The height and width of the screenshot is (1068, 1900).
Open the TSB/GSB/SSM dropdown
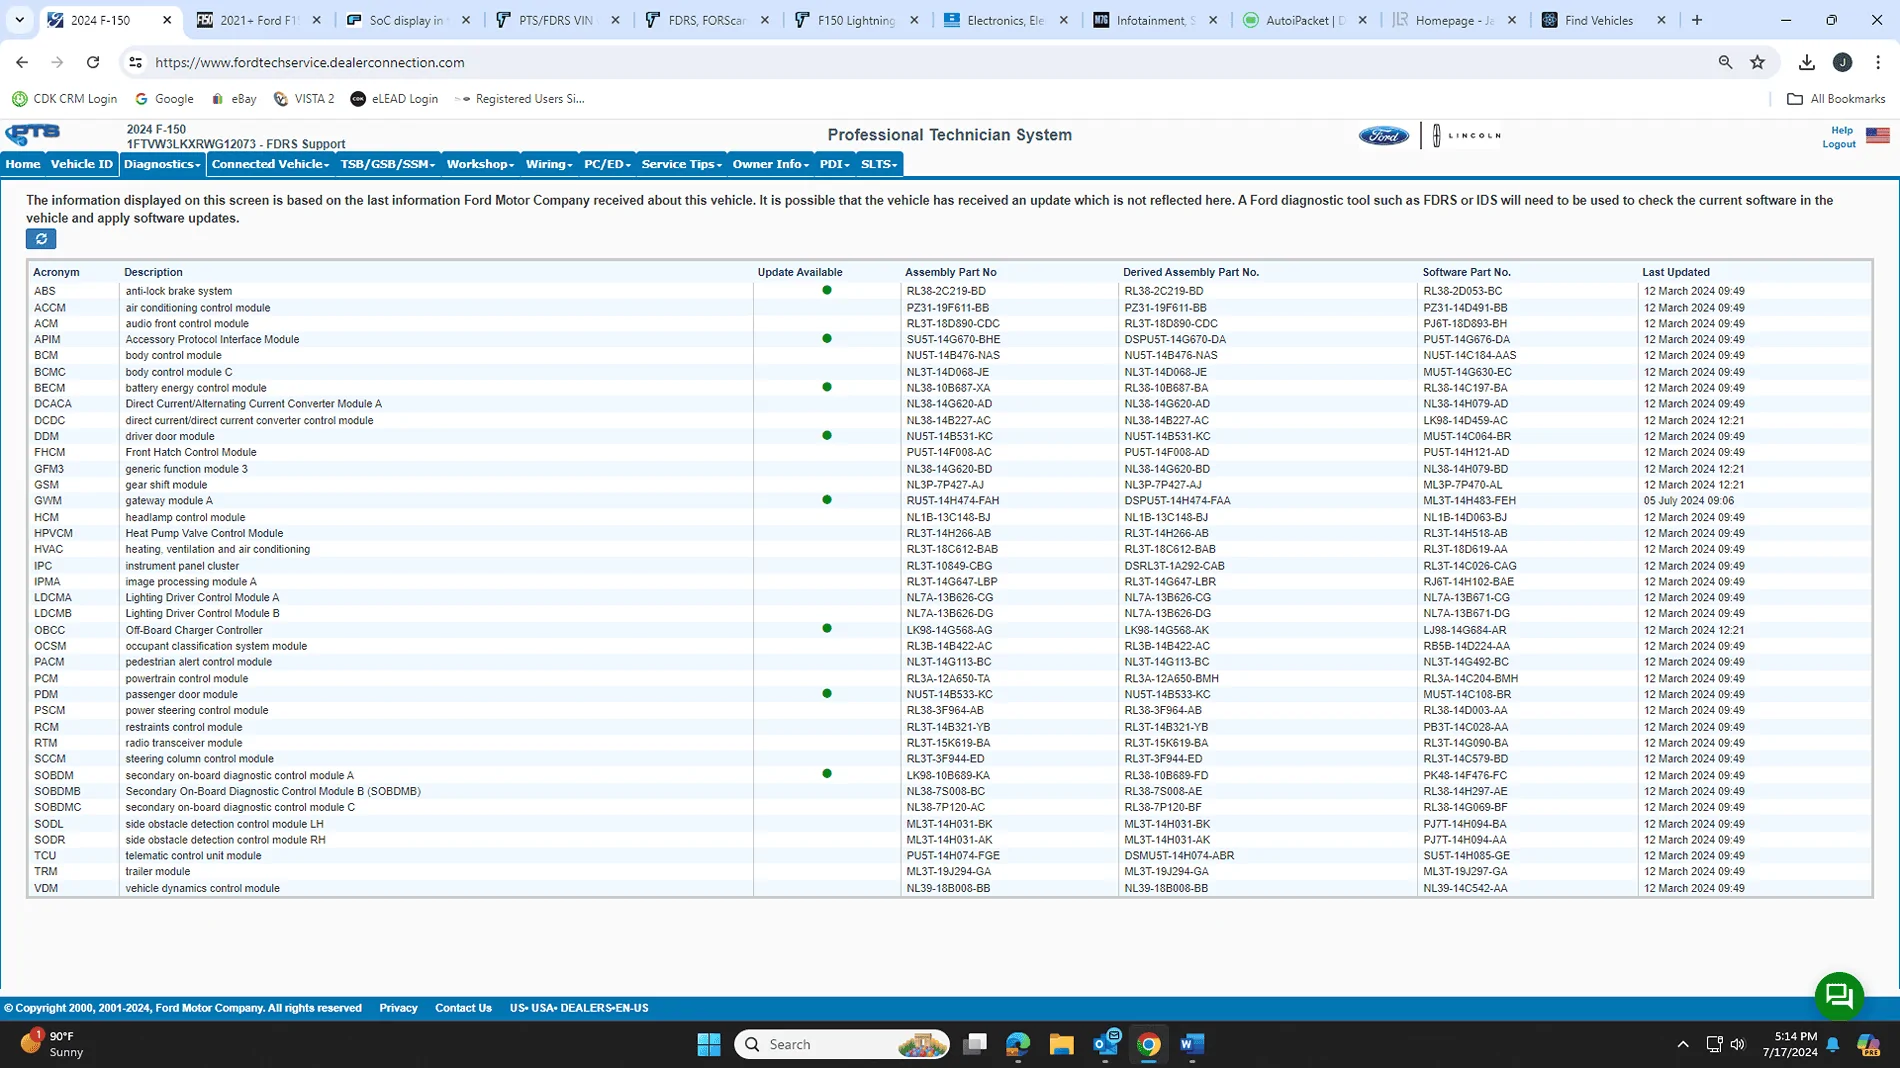pos(387,164)
